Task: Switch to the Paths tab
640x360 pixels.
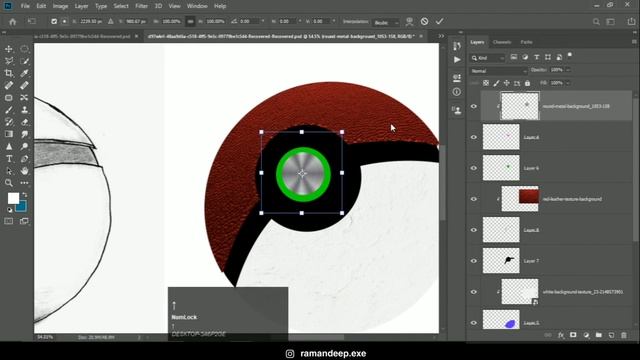Action: 526,42
